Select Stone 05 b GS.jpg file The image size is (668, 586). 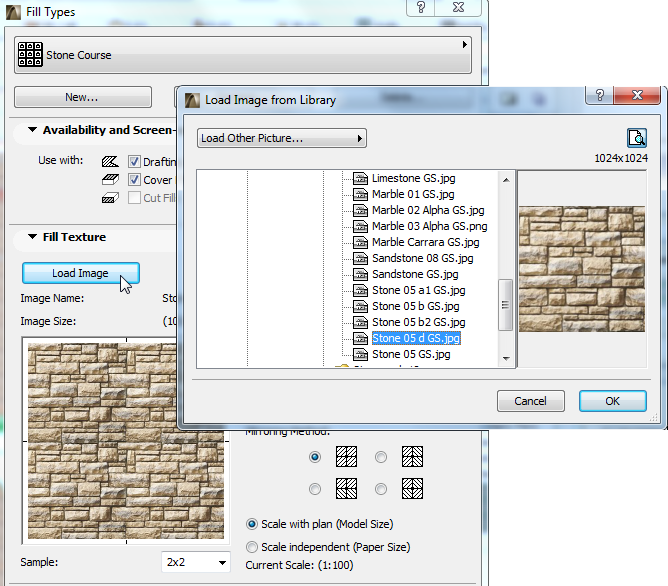[x=415, y=306]
